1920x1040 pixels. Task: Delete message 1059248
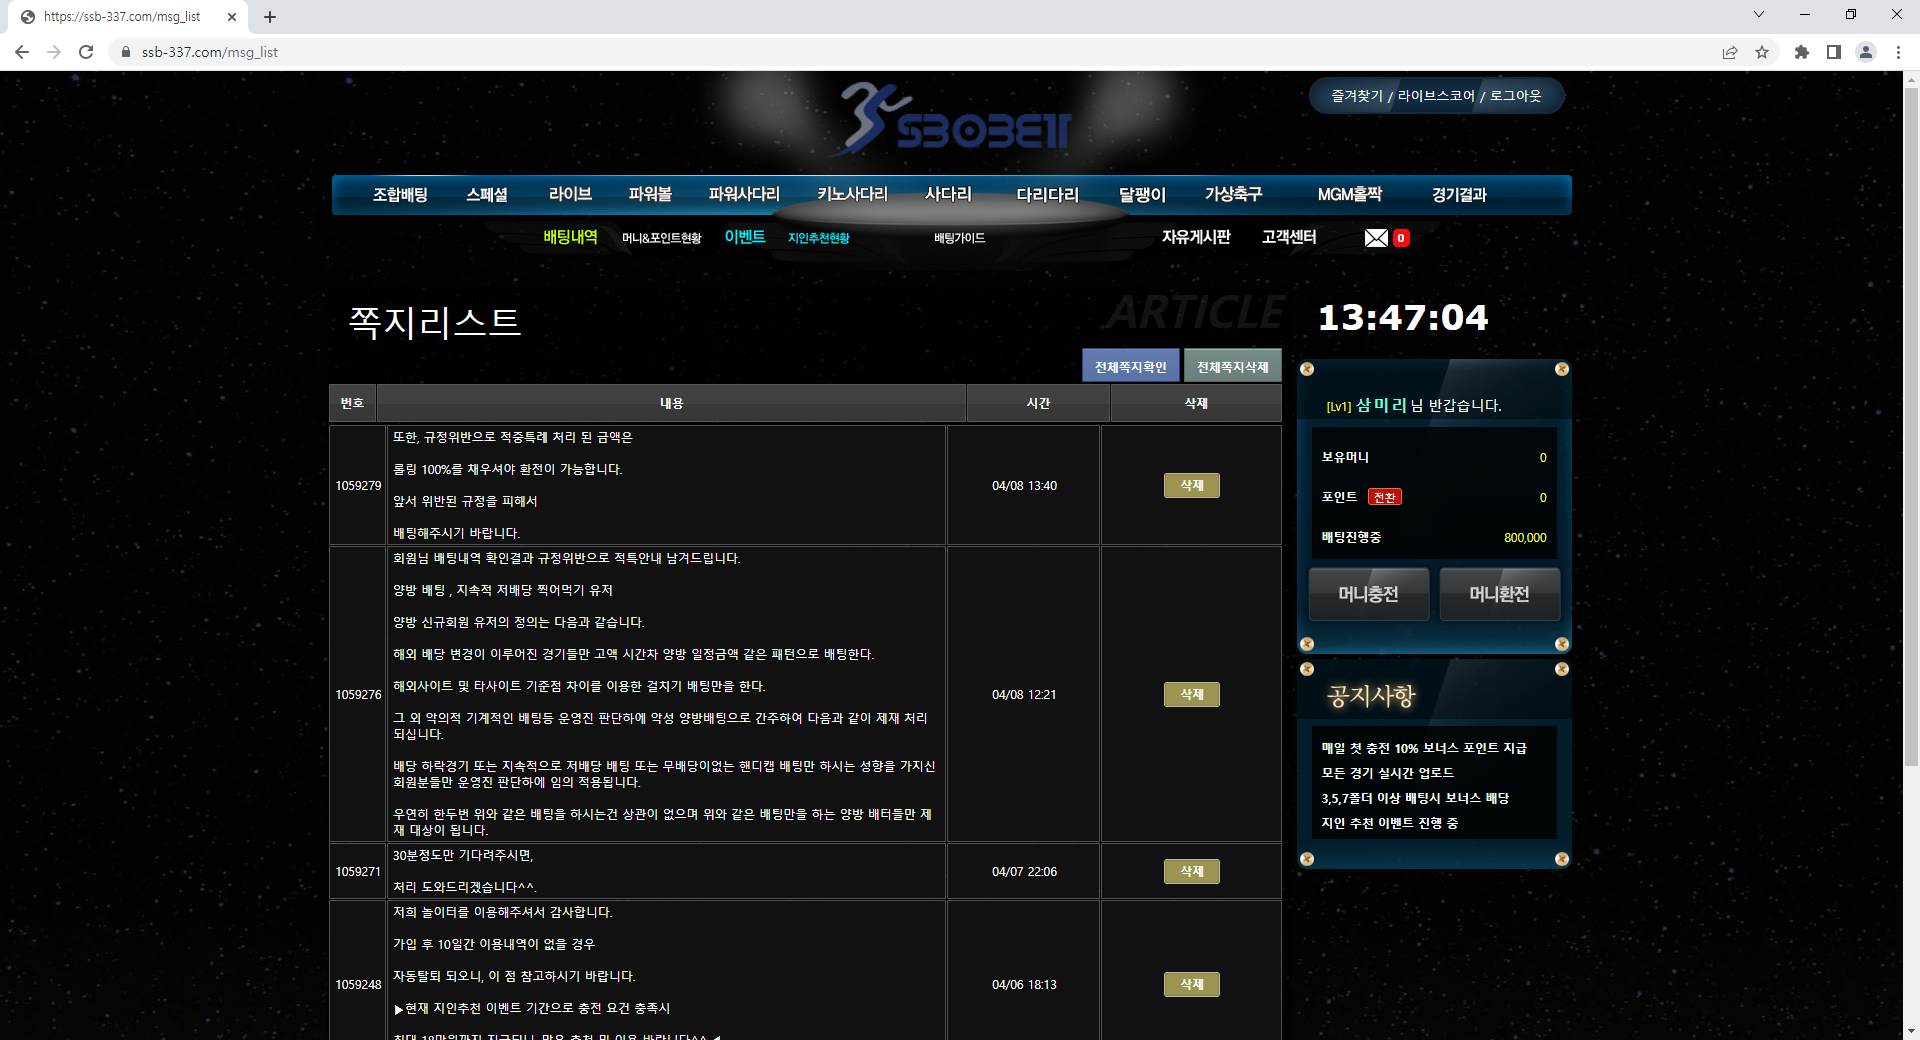[x=1191, y=984]
